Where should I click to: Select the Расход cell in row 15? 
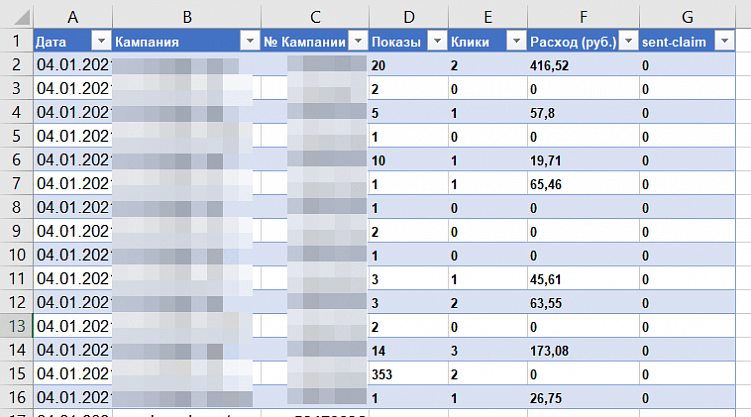(x=583, y=374)
